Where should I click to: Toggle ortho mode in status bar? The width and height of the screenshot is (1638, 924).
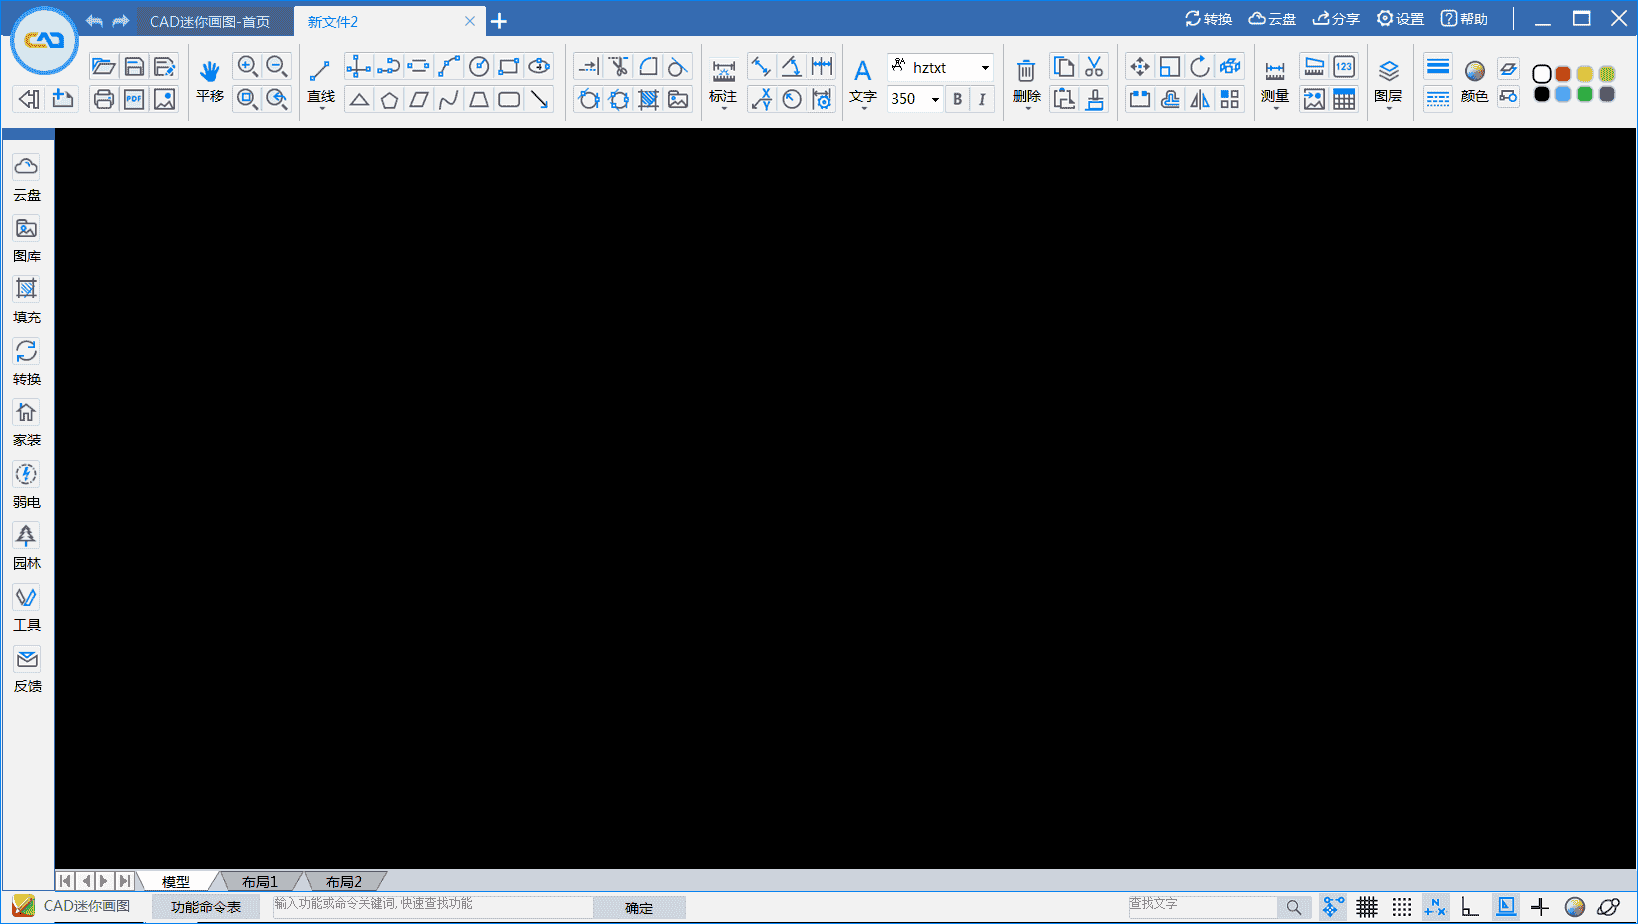(x=1469, y=907)
